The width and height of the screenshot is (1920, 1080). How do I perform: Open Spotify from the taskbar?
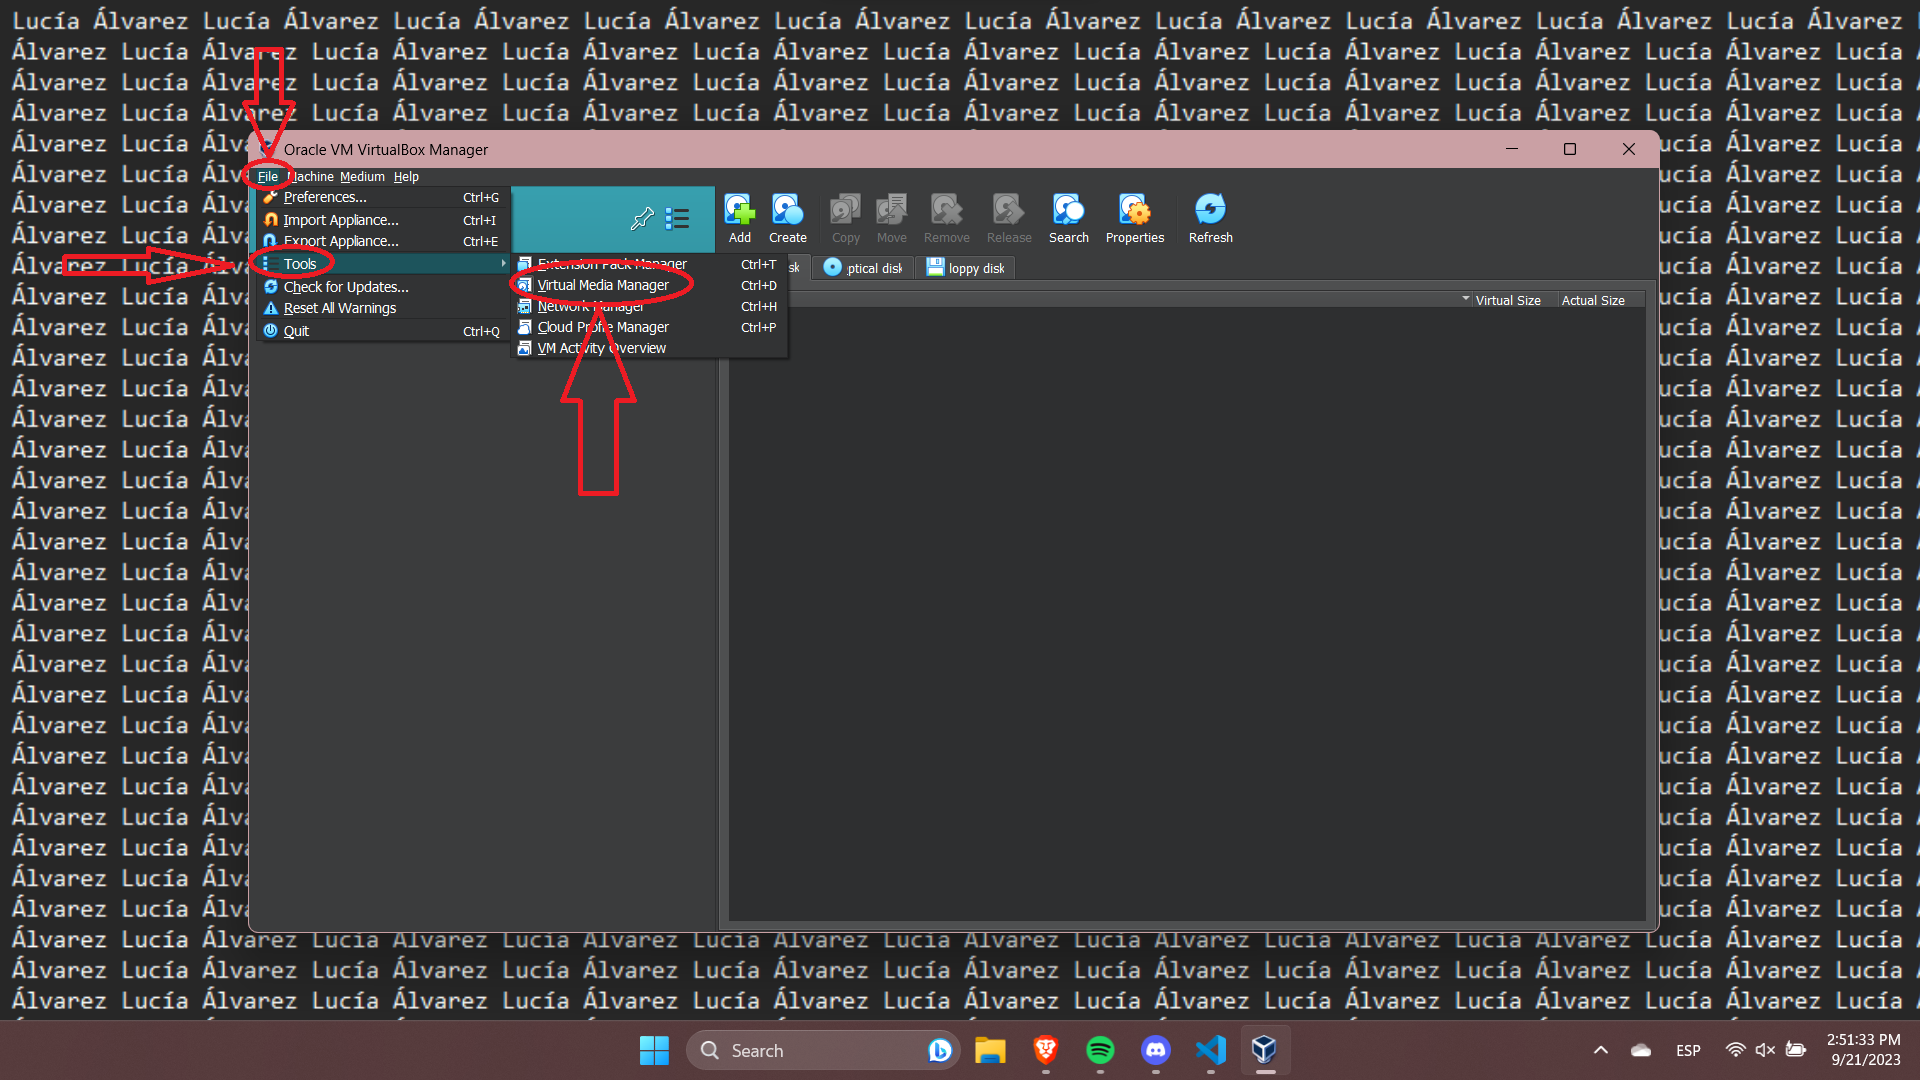coord(1100,1050)
